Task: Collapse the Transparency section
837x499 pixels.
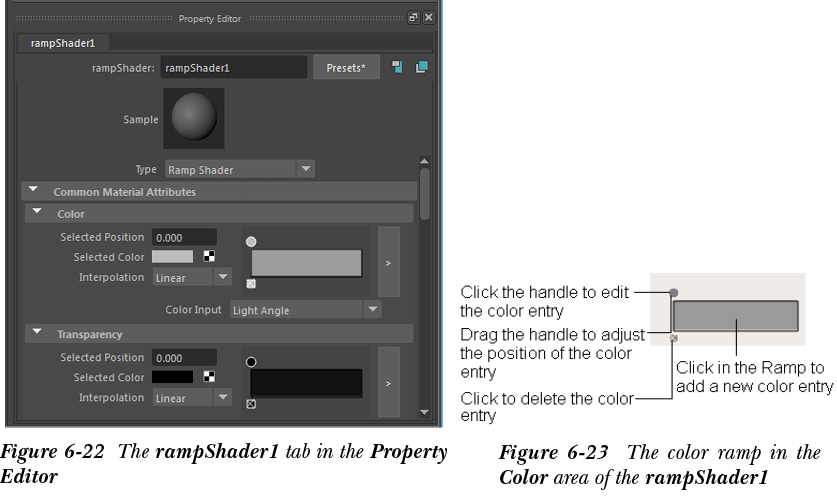Action: [x=36, y=333]
